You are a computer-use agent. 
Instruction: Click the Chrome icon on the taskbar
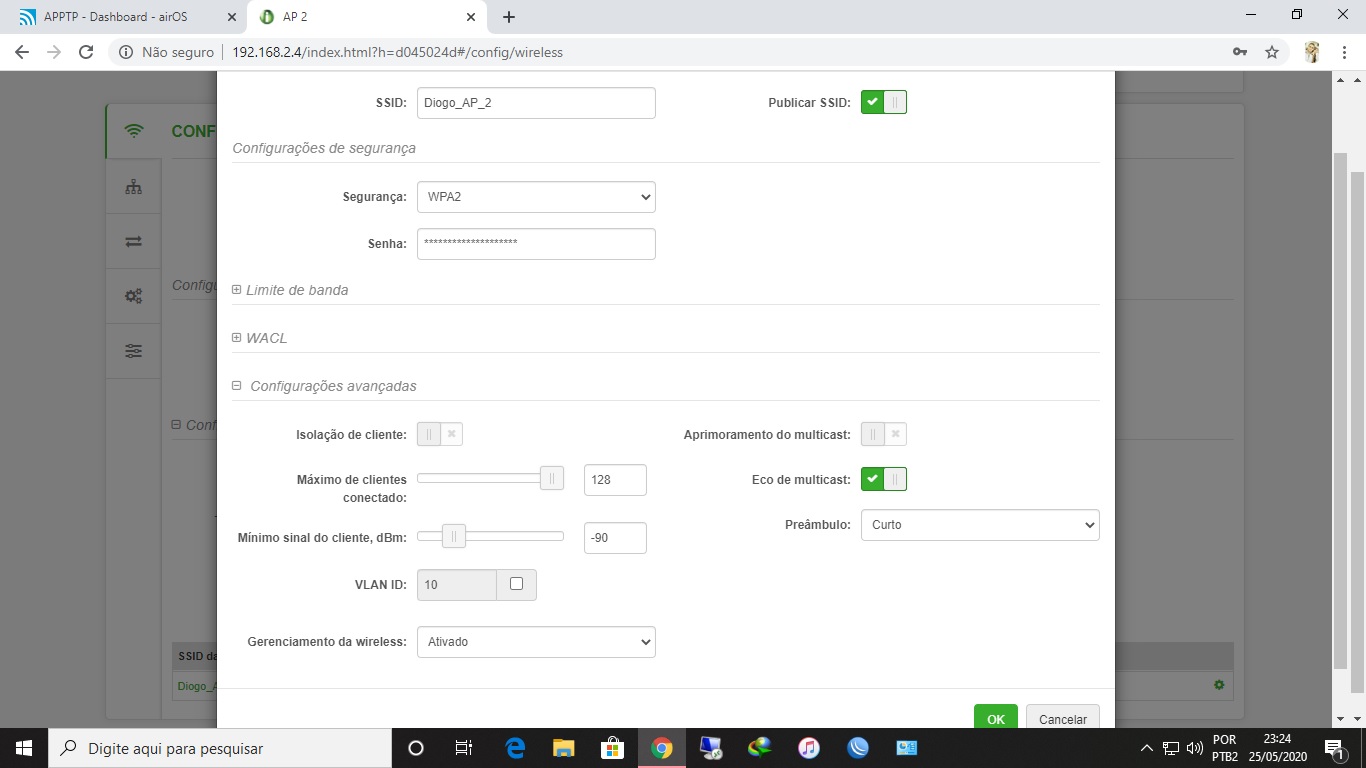click(x=661, y=748)
